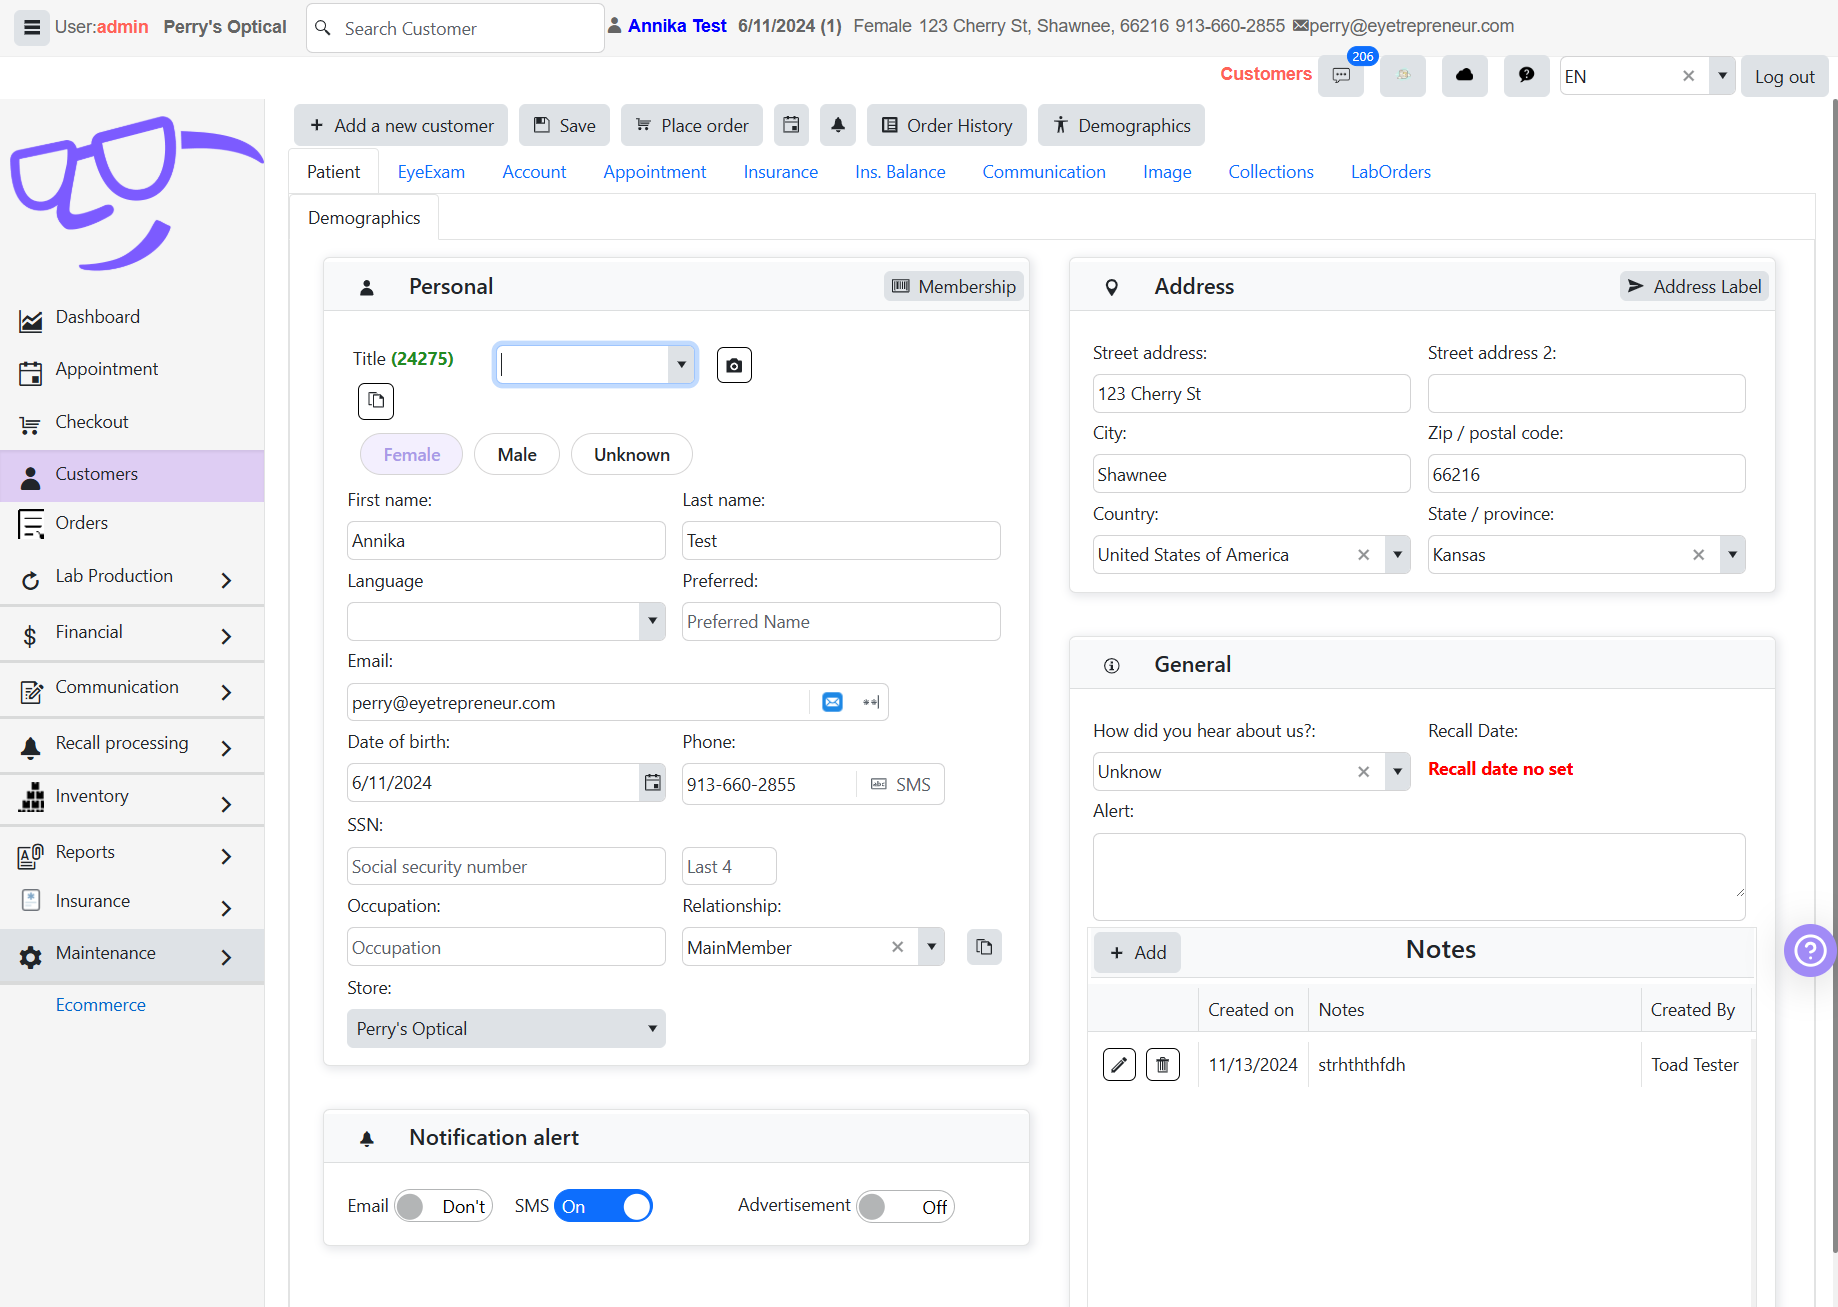
Task: Select Unknown gender
Action: coord(632,455)
